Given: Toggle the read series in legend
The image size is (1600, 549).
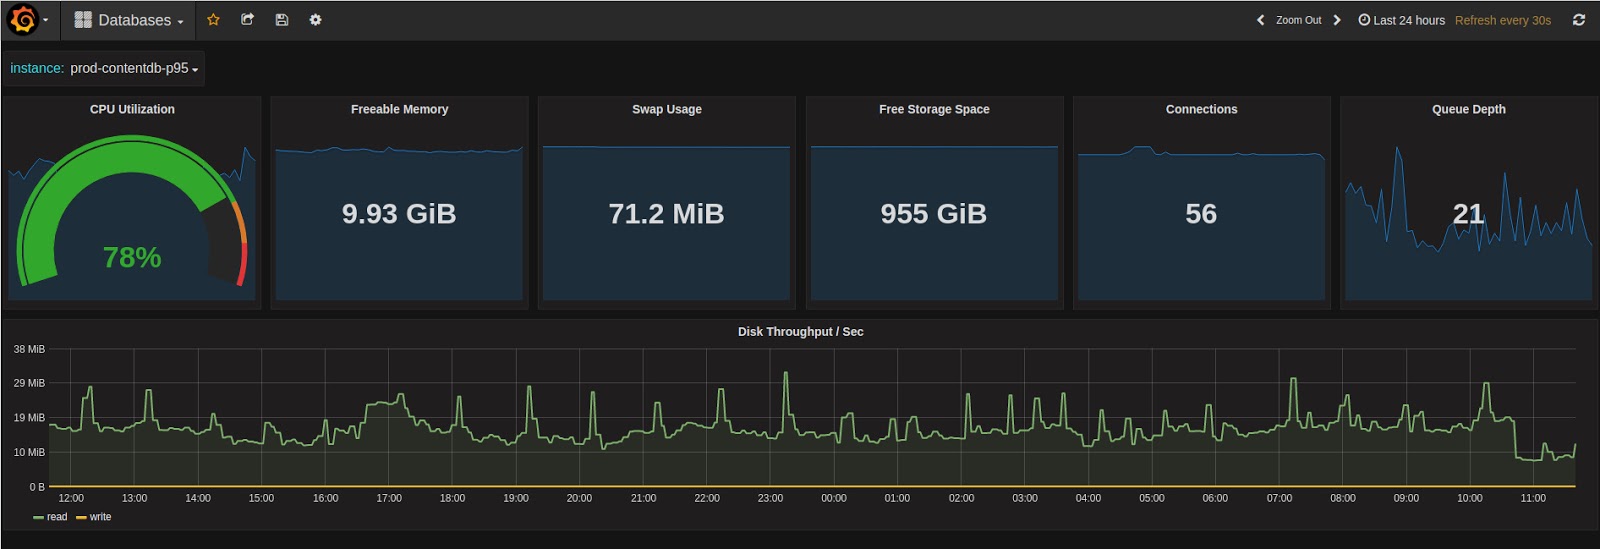Looking at the screenshot, I should (51, 517).
